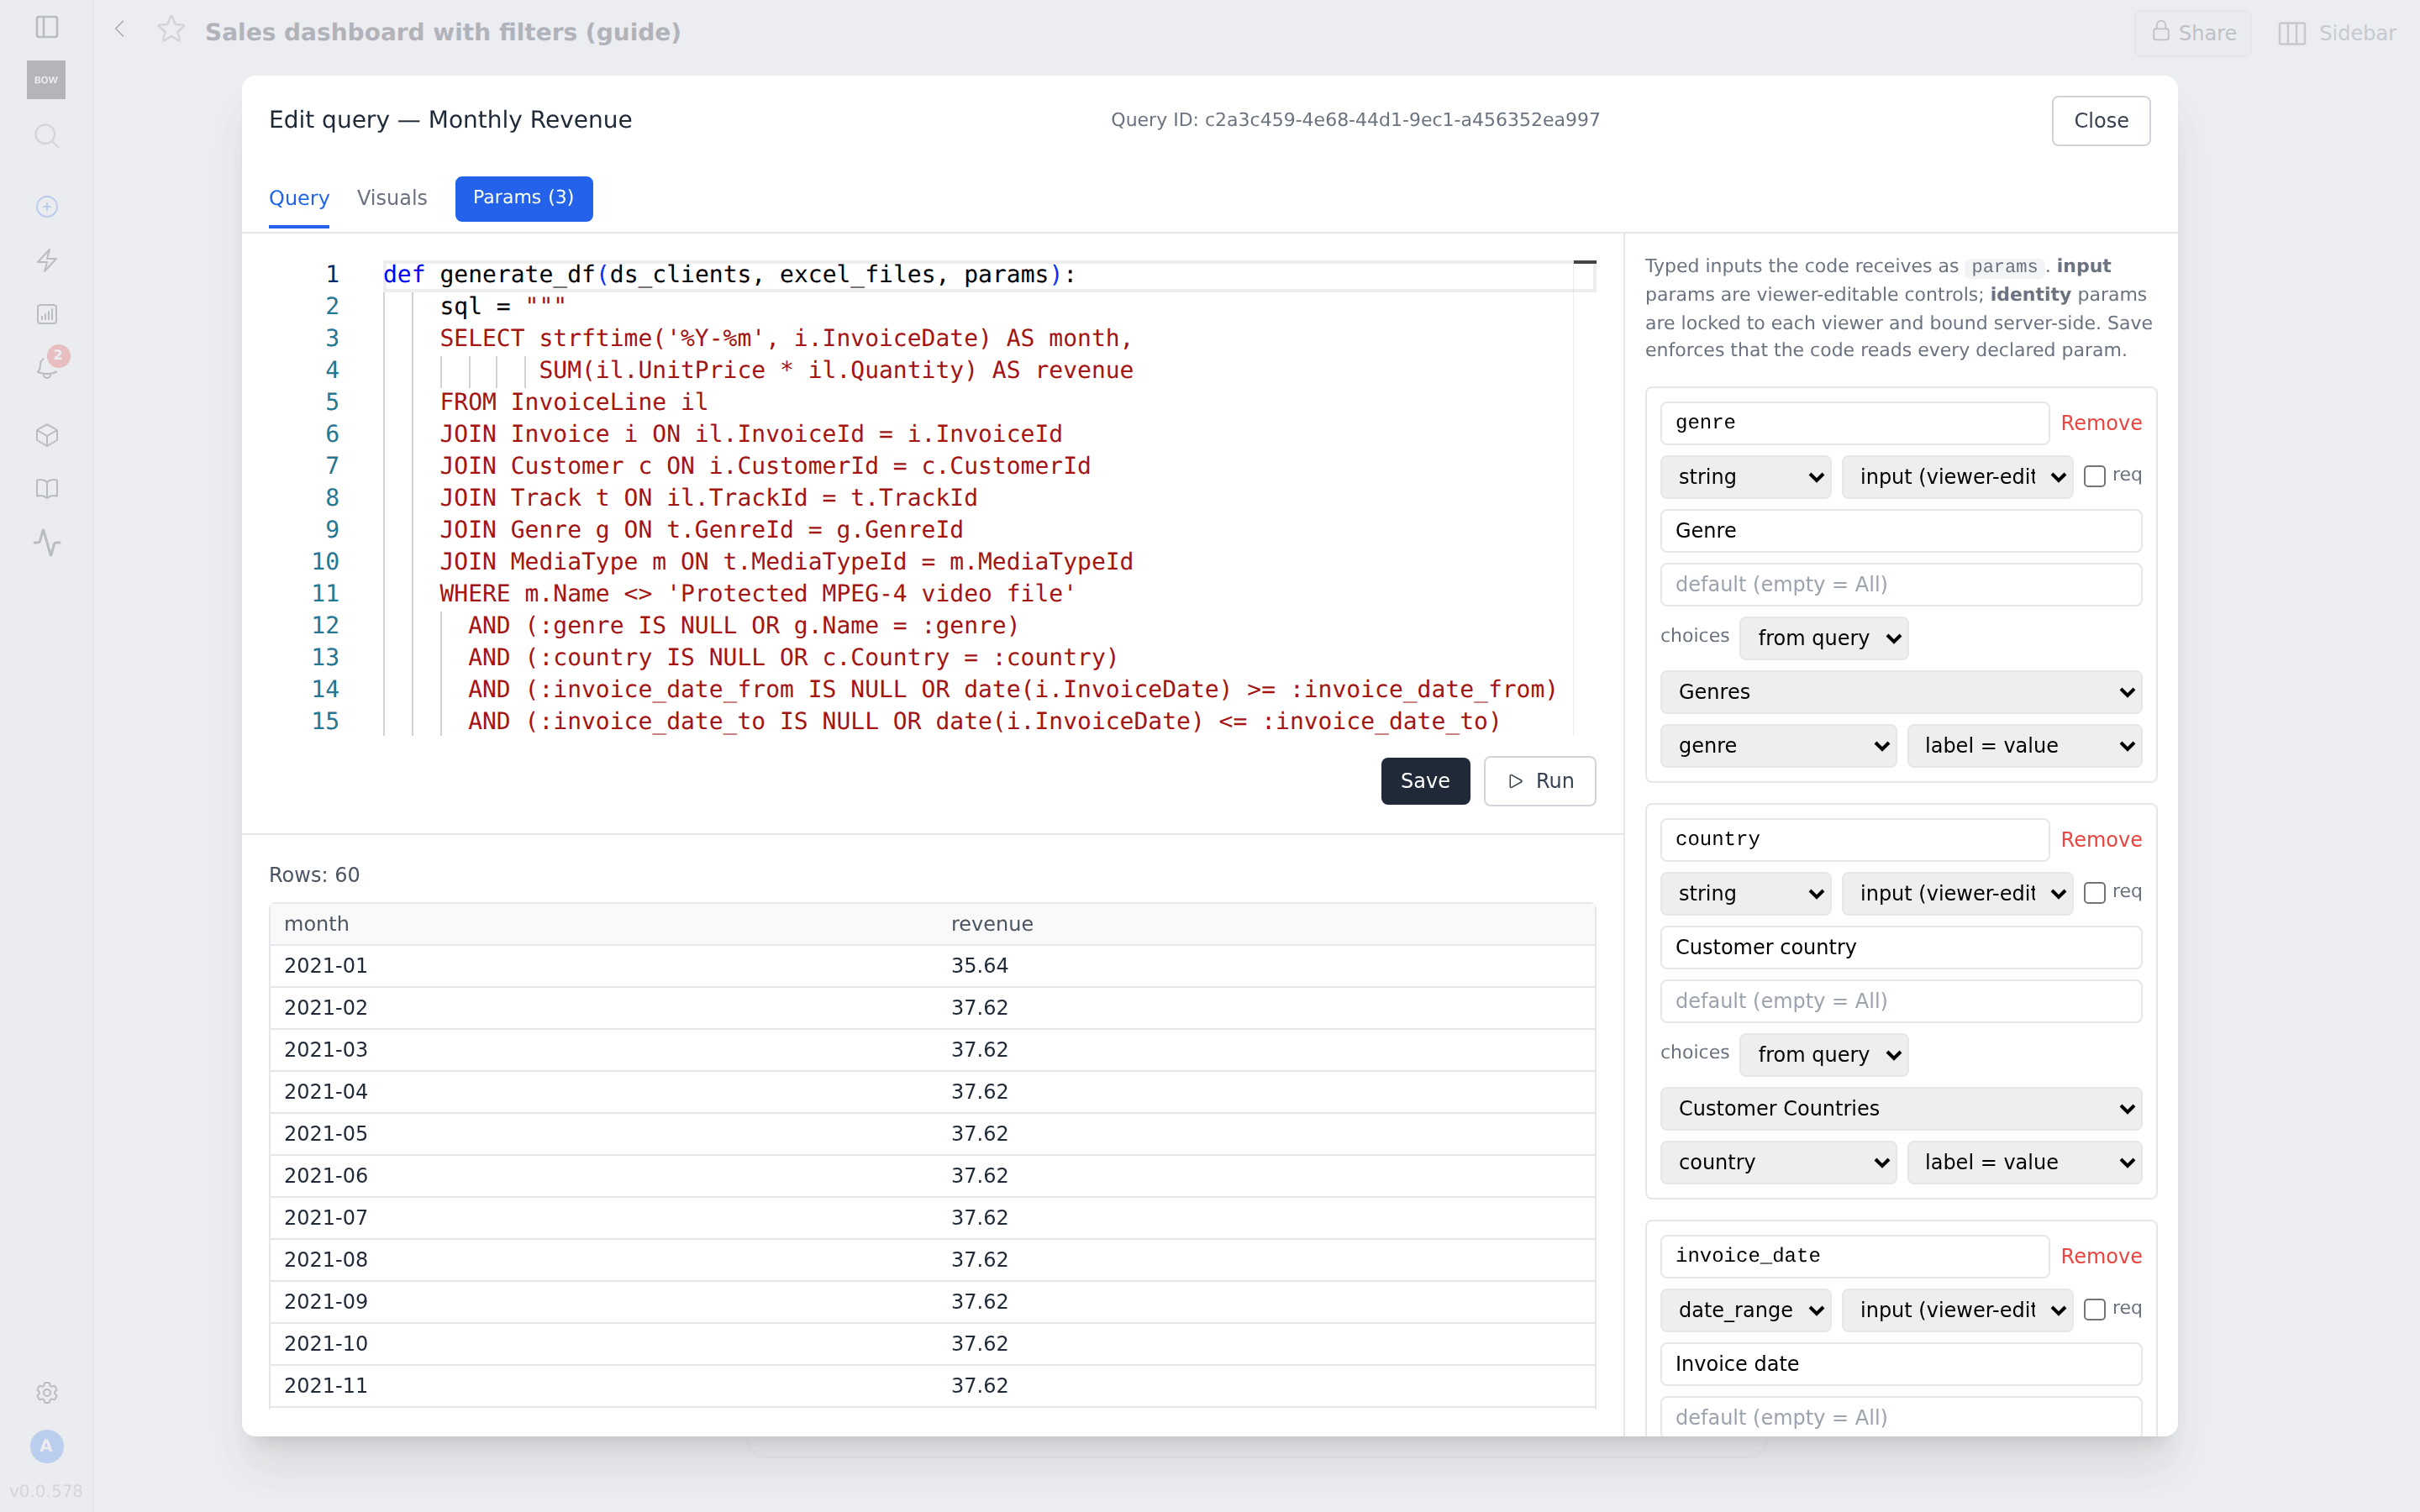Toggle the Sidebar layout button
This screenshot has width=2420, height=1512.
[x=2338, y=33]
